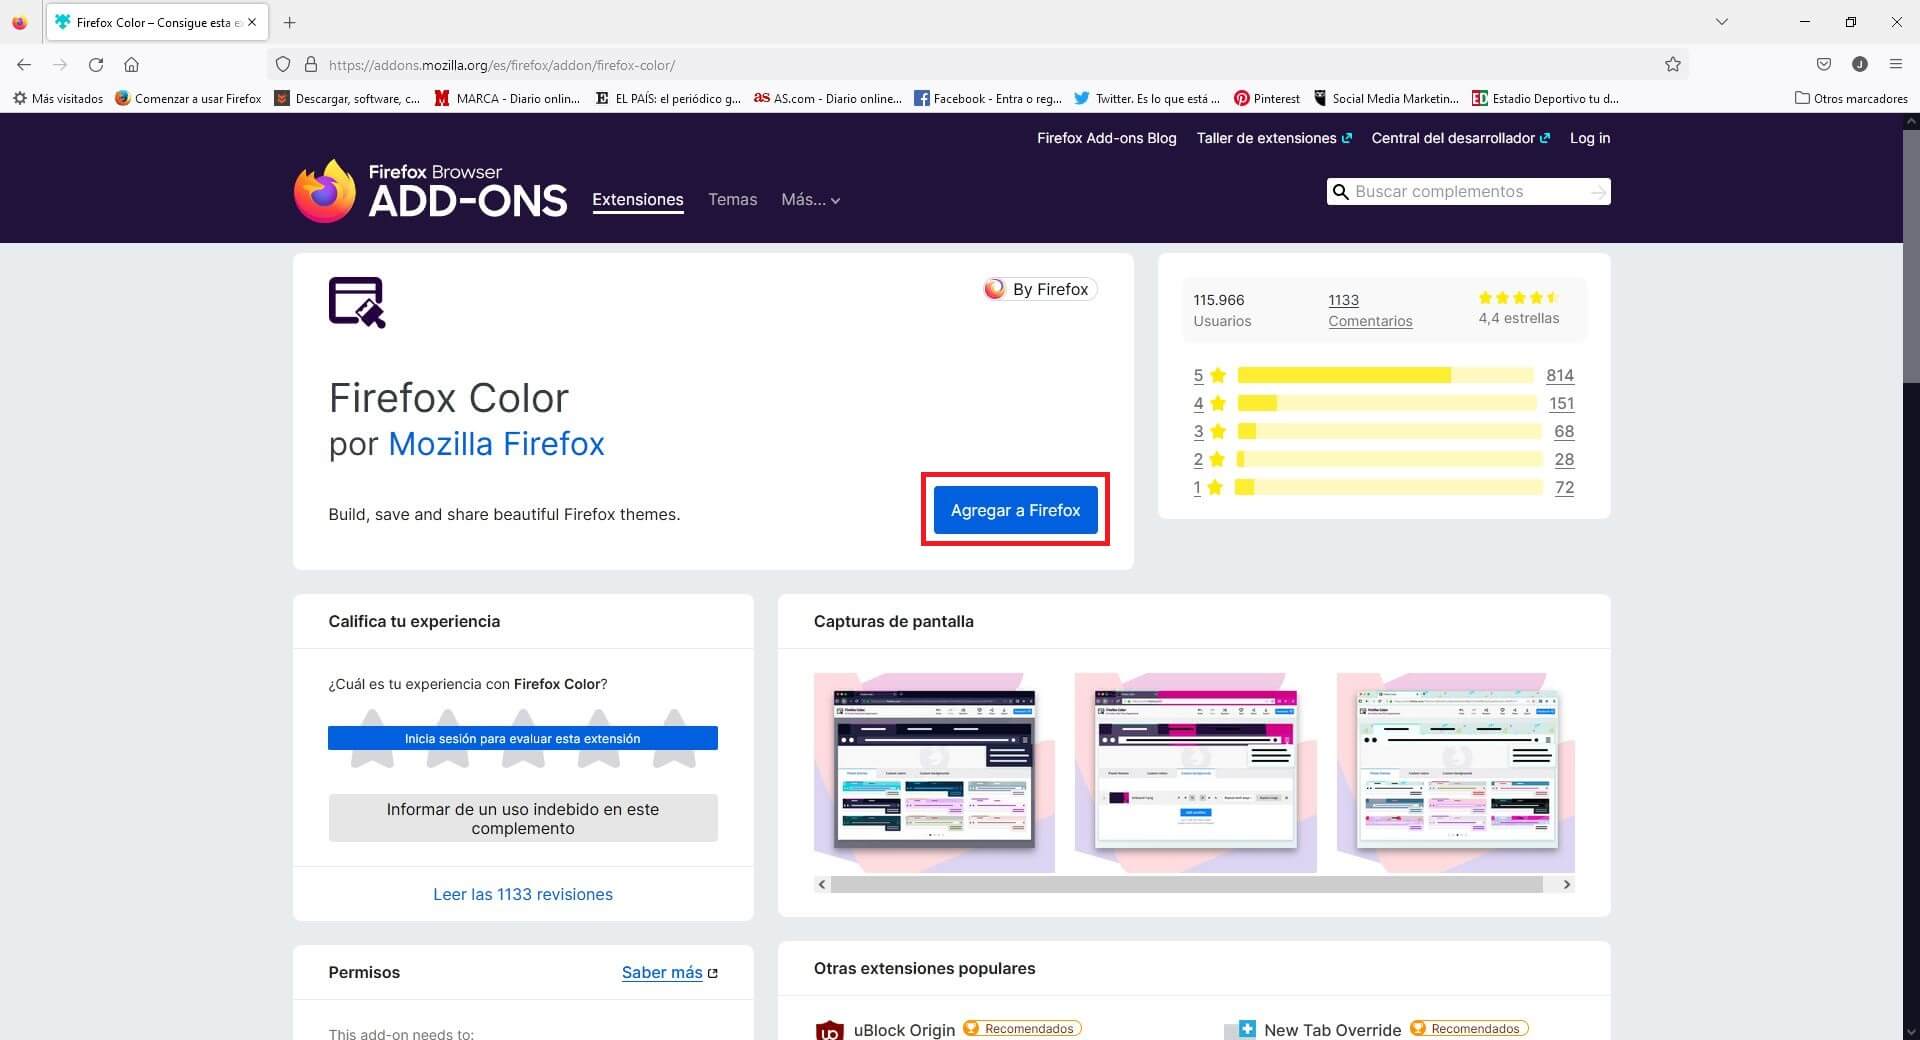Image resolution: width=1920 pixels, height=1040 pixels.
Task: Open the Facebook bookmark
Action: (x=988, y=98)
